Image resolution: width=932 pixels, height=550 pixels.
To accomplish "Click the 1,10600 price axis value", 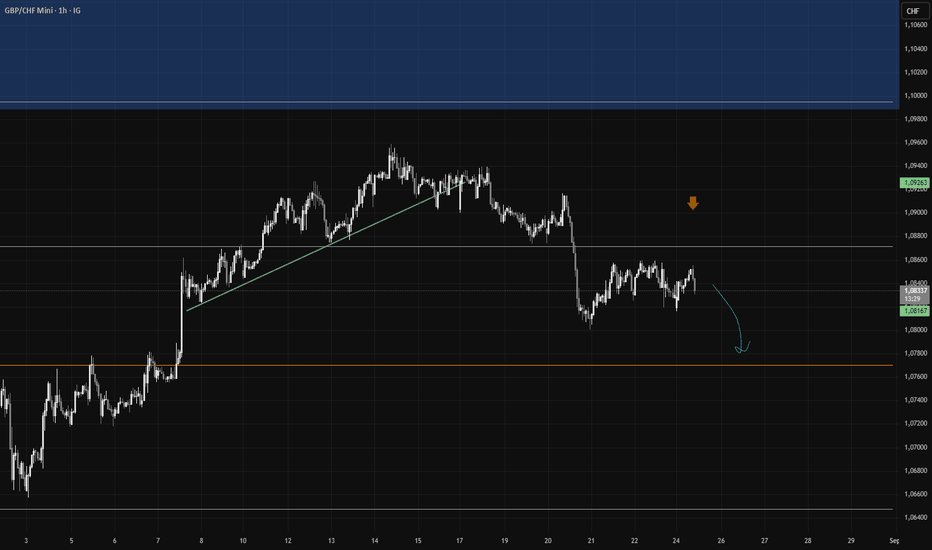I will click(915, 25).
